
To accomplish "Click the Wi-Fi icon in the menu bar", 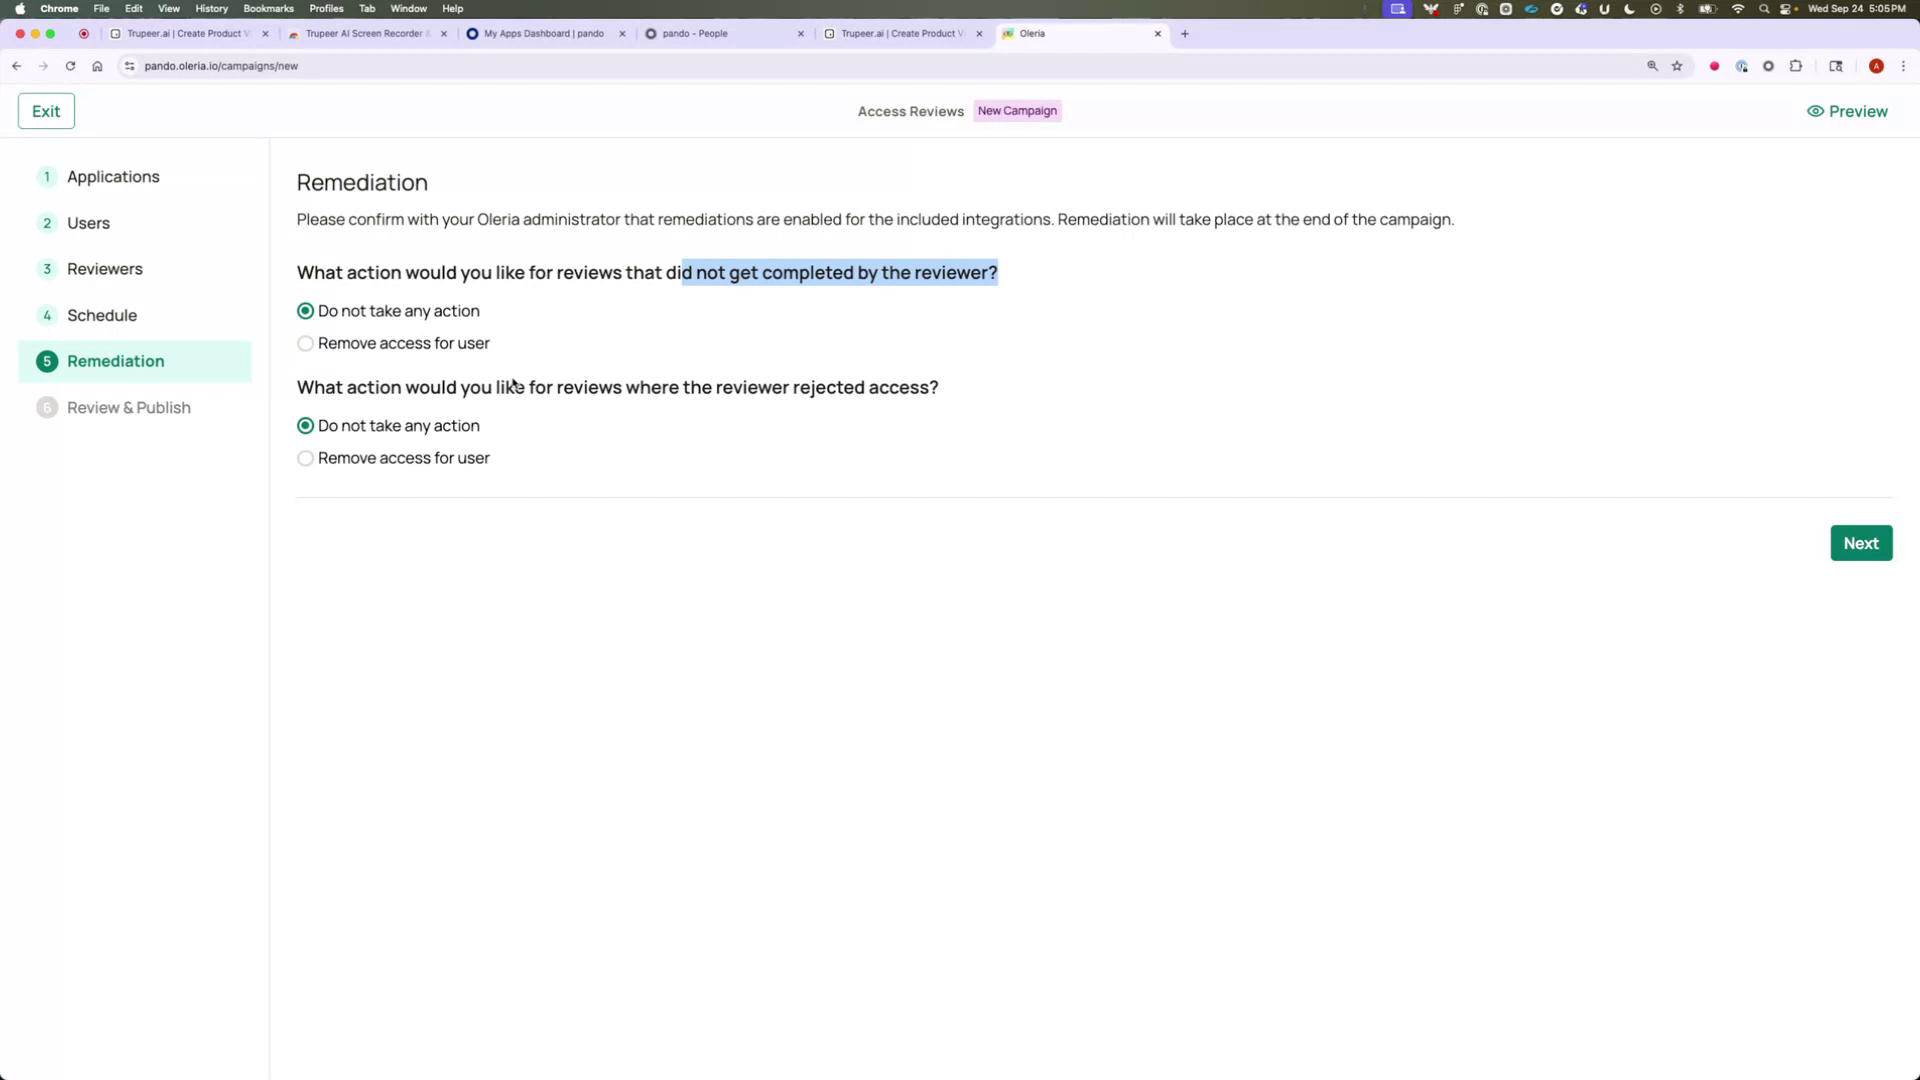I will [1738, 8].
